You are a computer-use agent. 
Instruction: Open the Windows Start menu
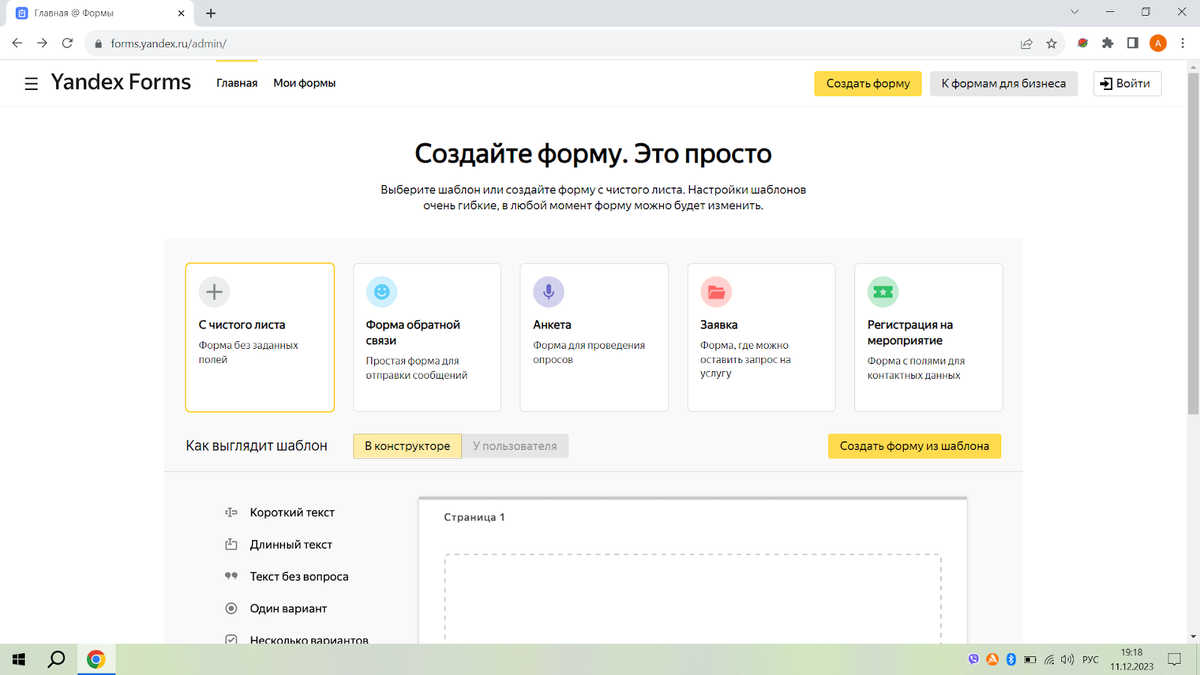[19, 659]
